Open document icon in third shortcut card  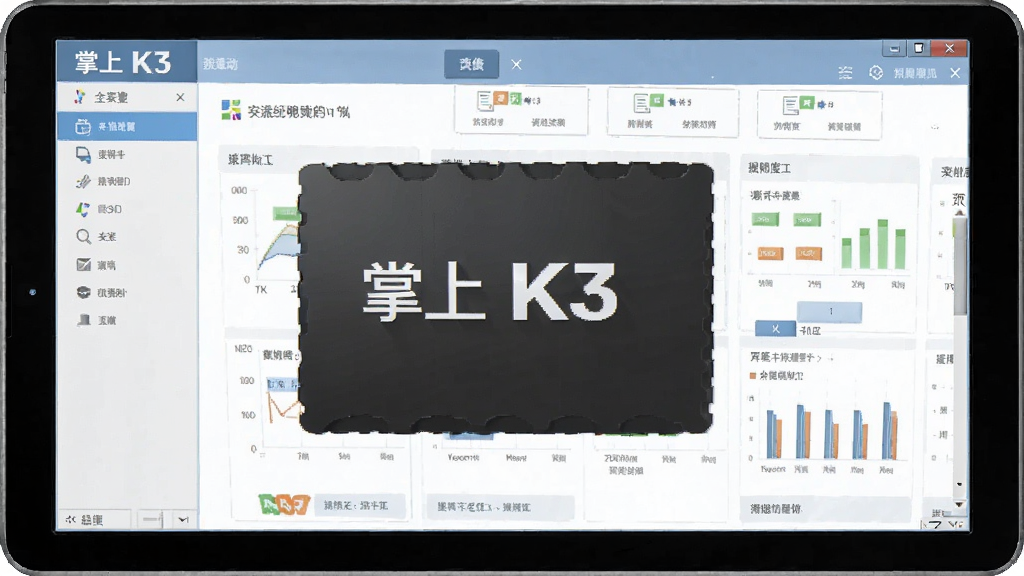pyautogui.click(x=790, y=105)
